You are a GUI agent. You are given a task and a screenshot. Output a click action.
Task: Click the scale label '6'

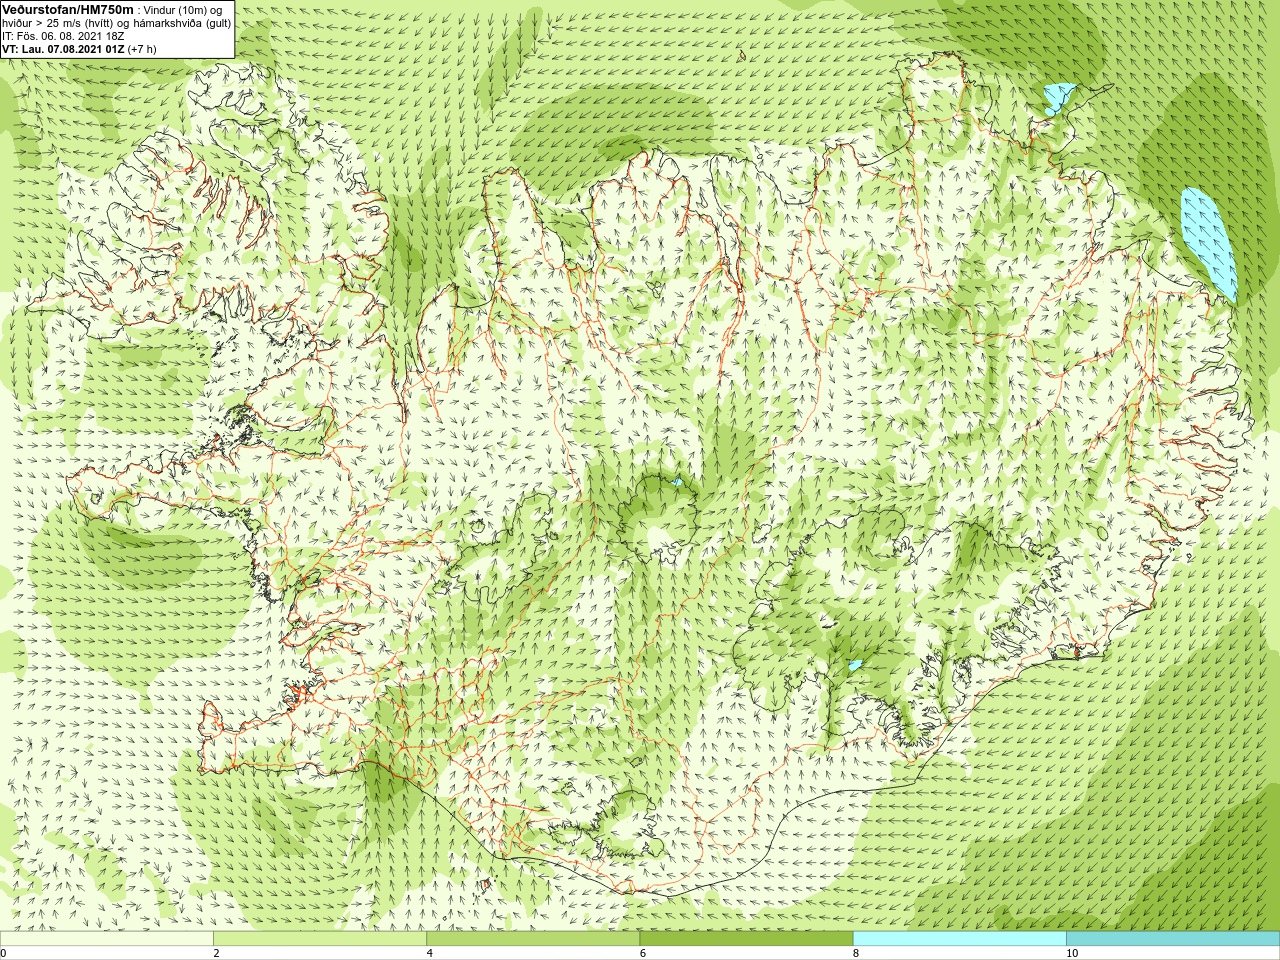pyautogui.click(x=643, y=953)
